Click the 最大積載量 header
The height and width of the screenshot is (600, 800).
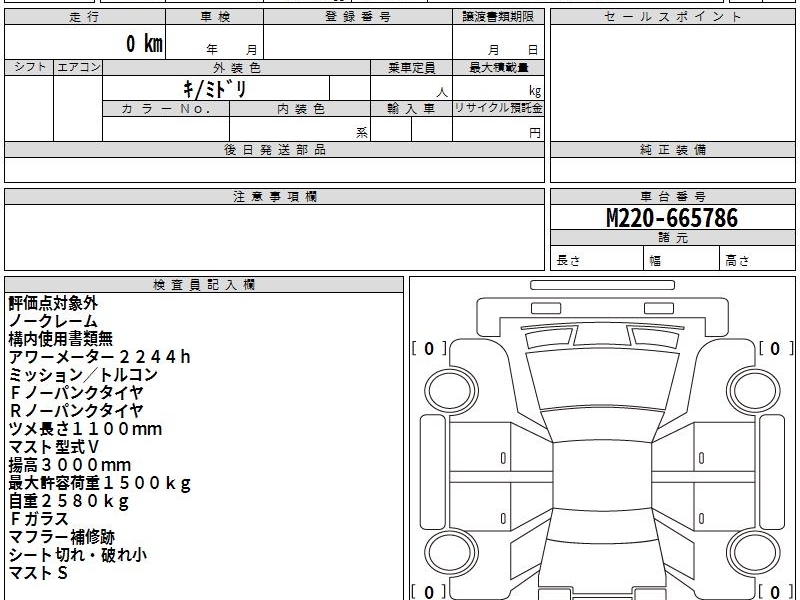(498, 67)
